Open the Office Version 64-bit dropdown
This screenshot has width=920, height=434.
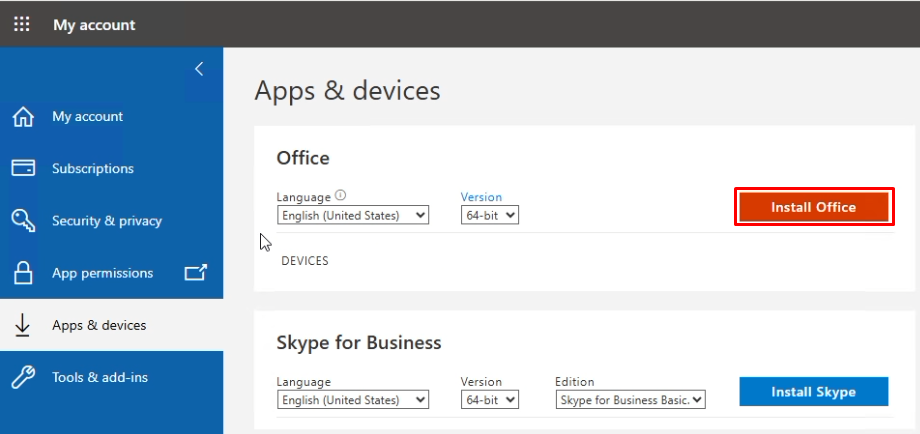click(490, 215)
